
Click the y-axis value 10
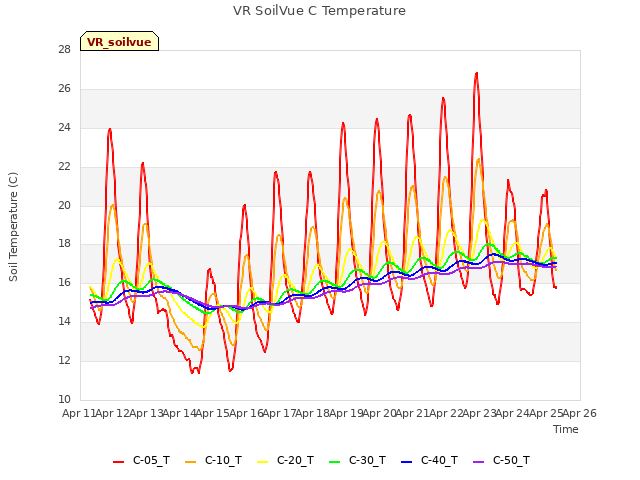64,399
